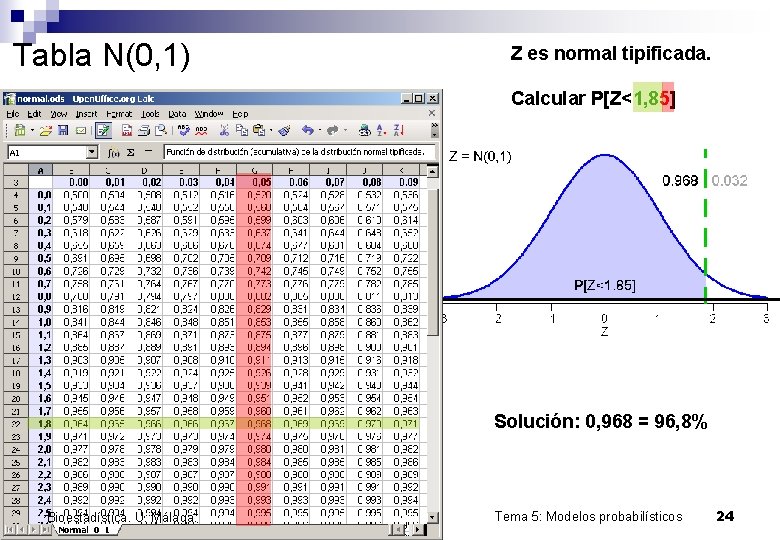Click the vertical scrollbar down arrow
780x540 pixels.
coord(433,518)
